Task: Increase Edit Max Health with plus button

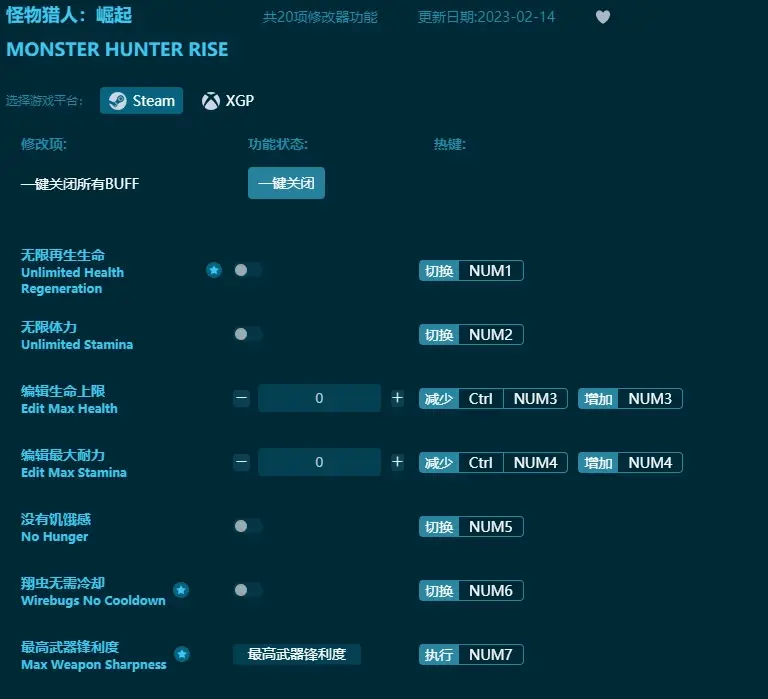Action: coord(397,398)
